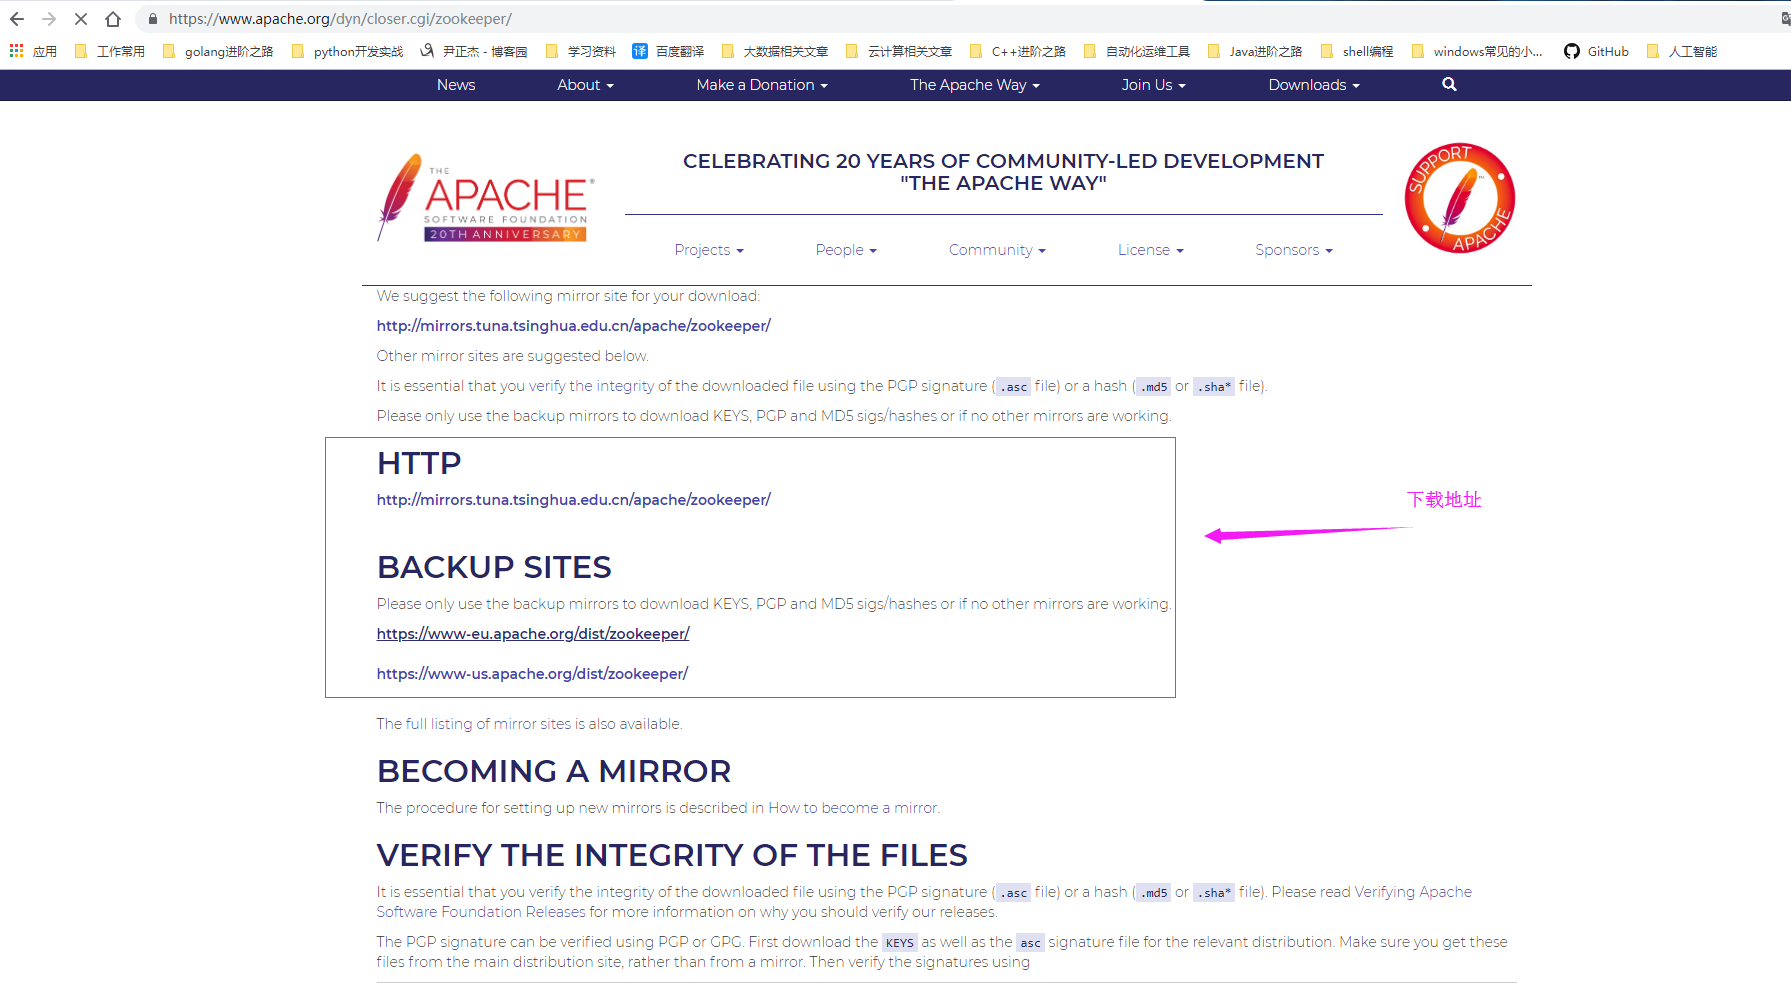Viewport: 1791px width, 983px height.
Task: Click the browser back arrow
Action: click(x=17, y=19)
